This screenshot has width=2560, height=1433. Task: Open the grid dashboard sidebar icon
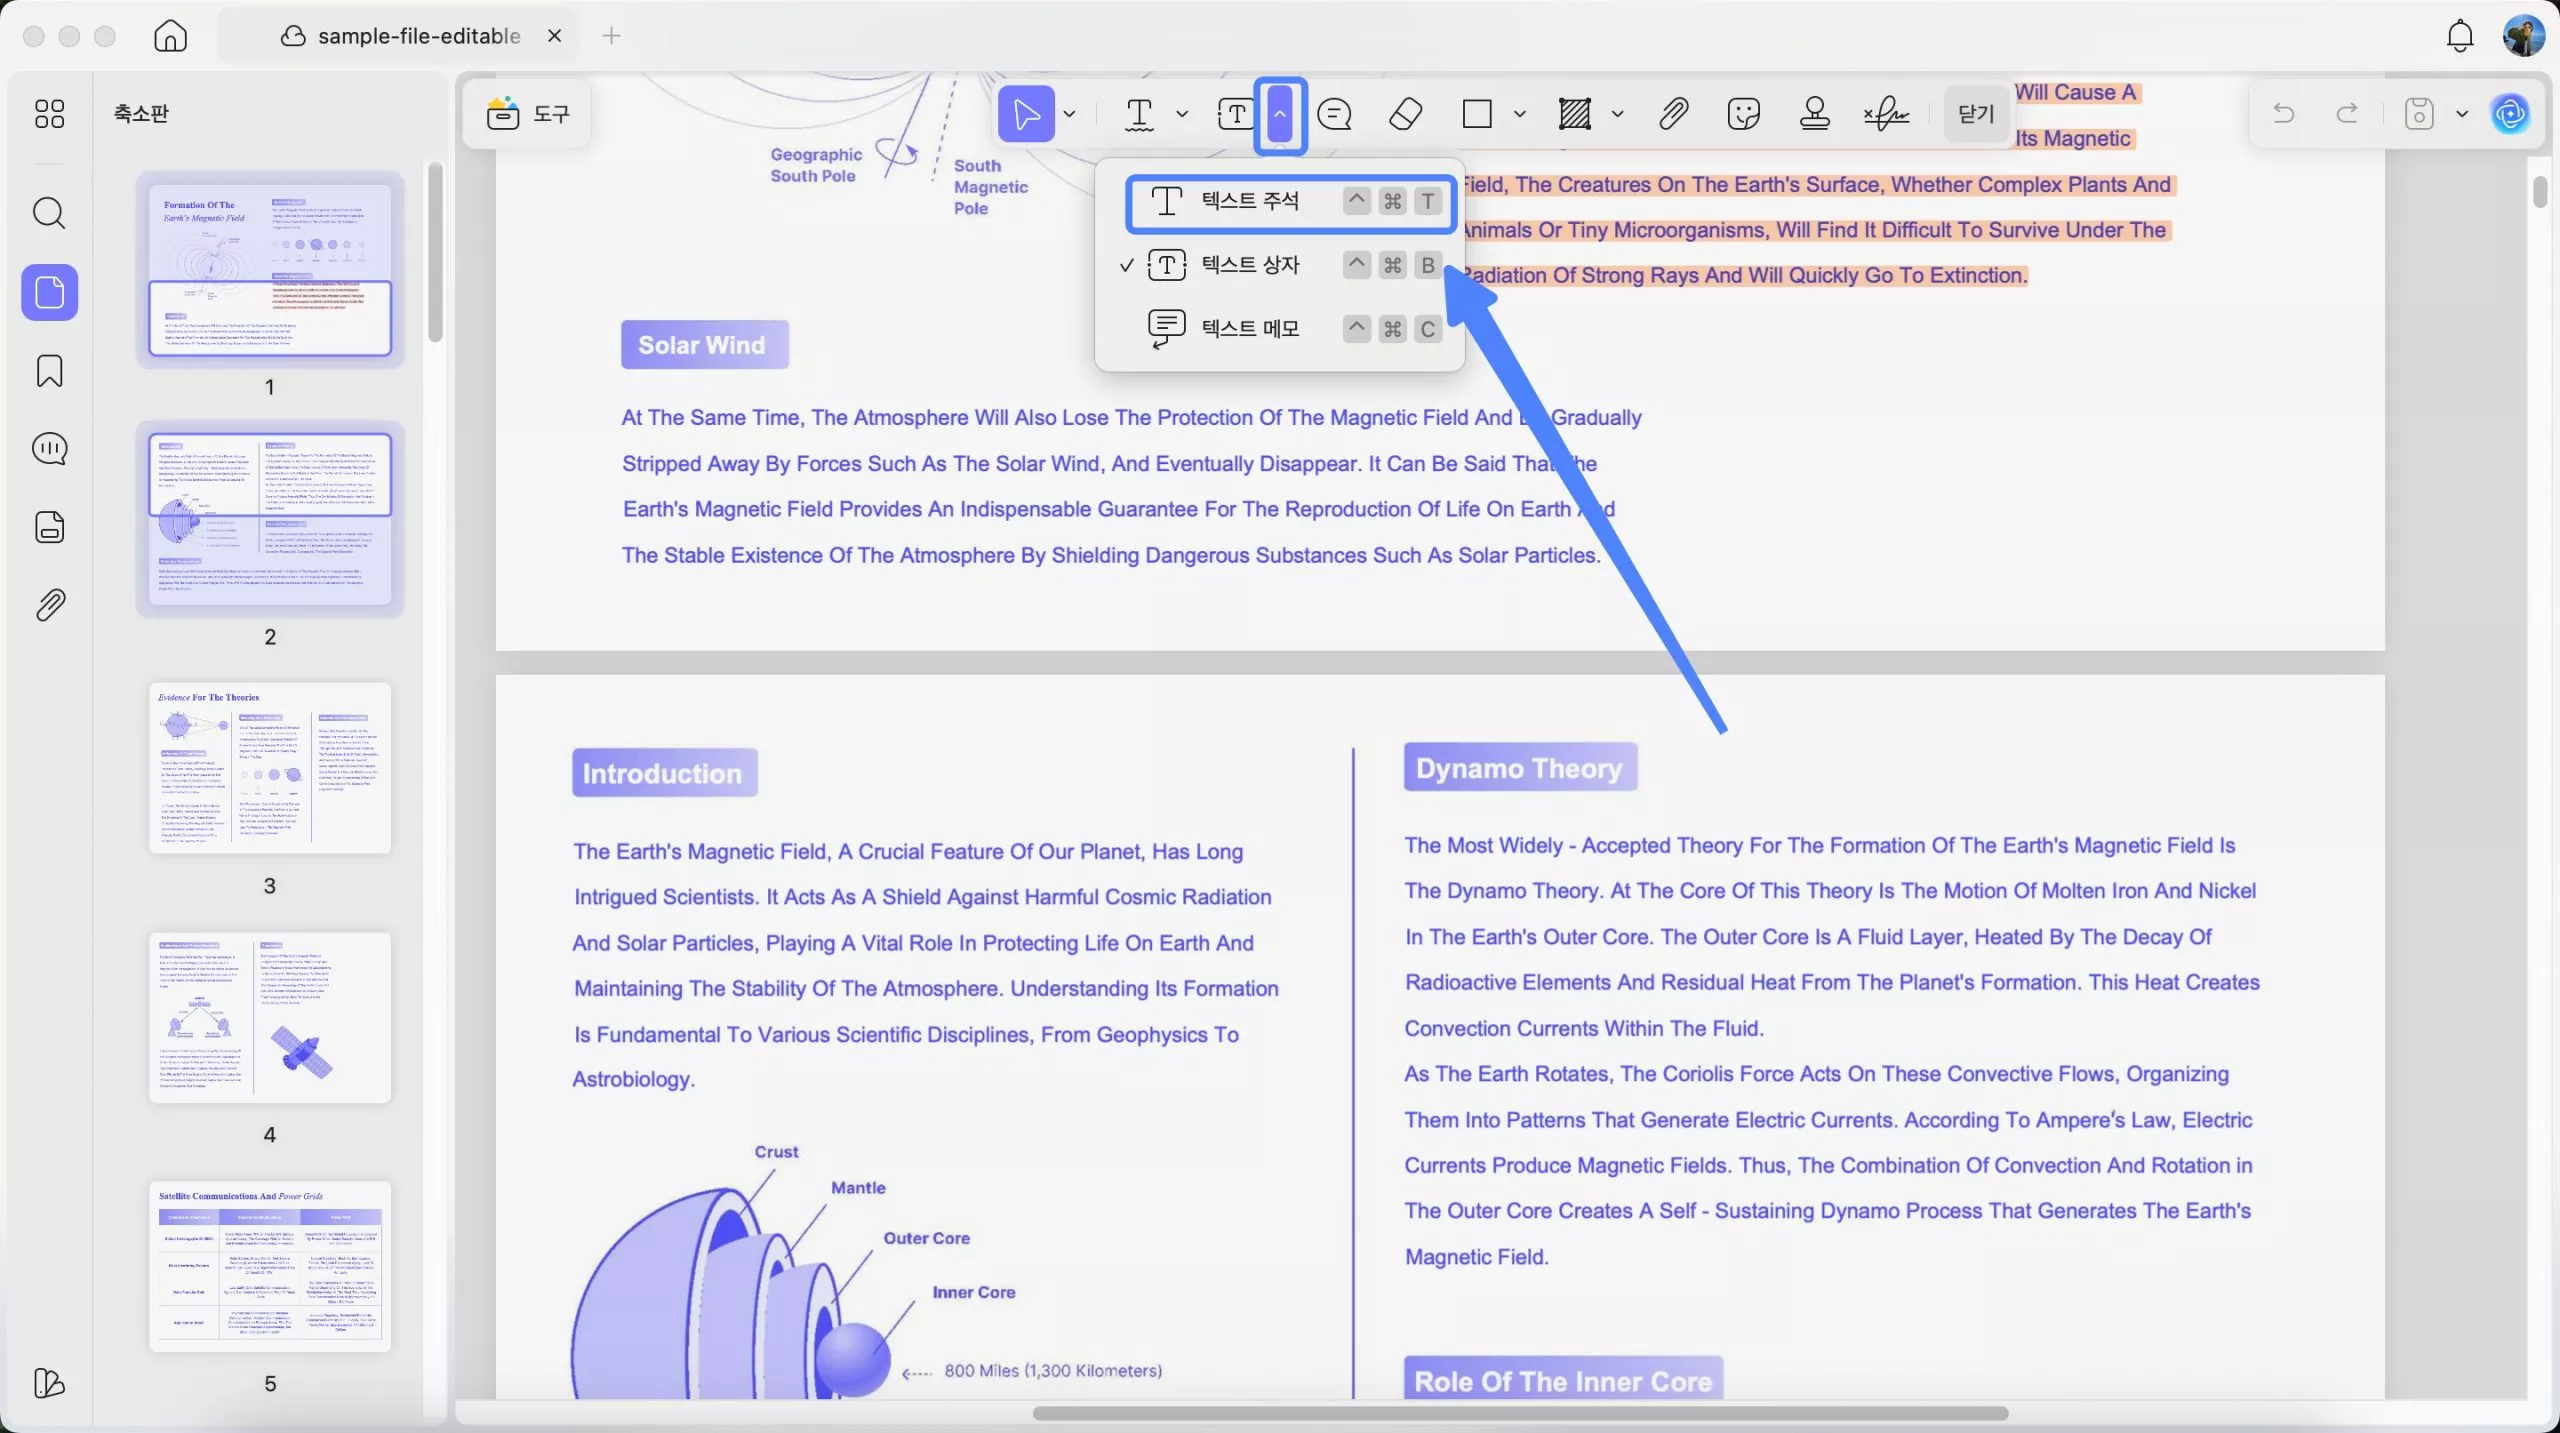49,114
